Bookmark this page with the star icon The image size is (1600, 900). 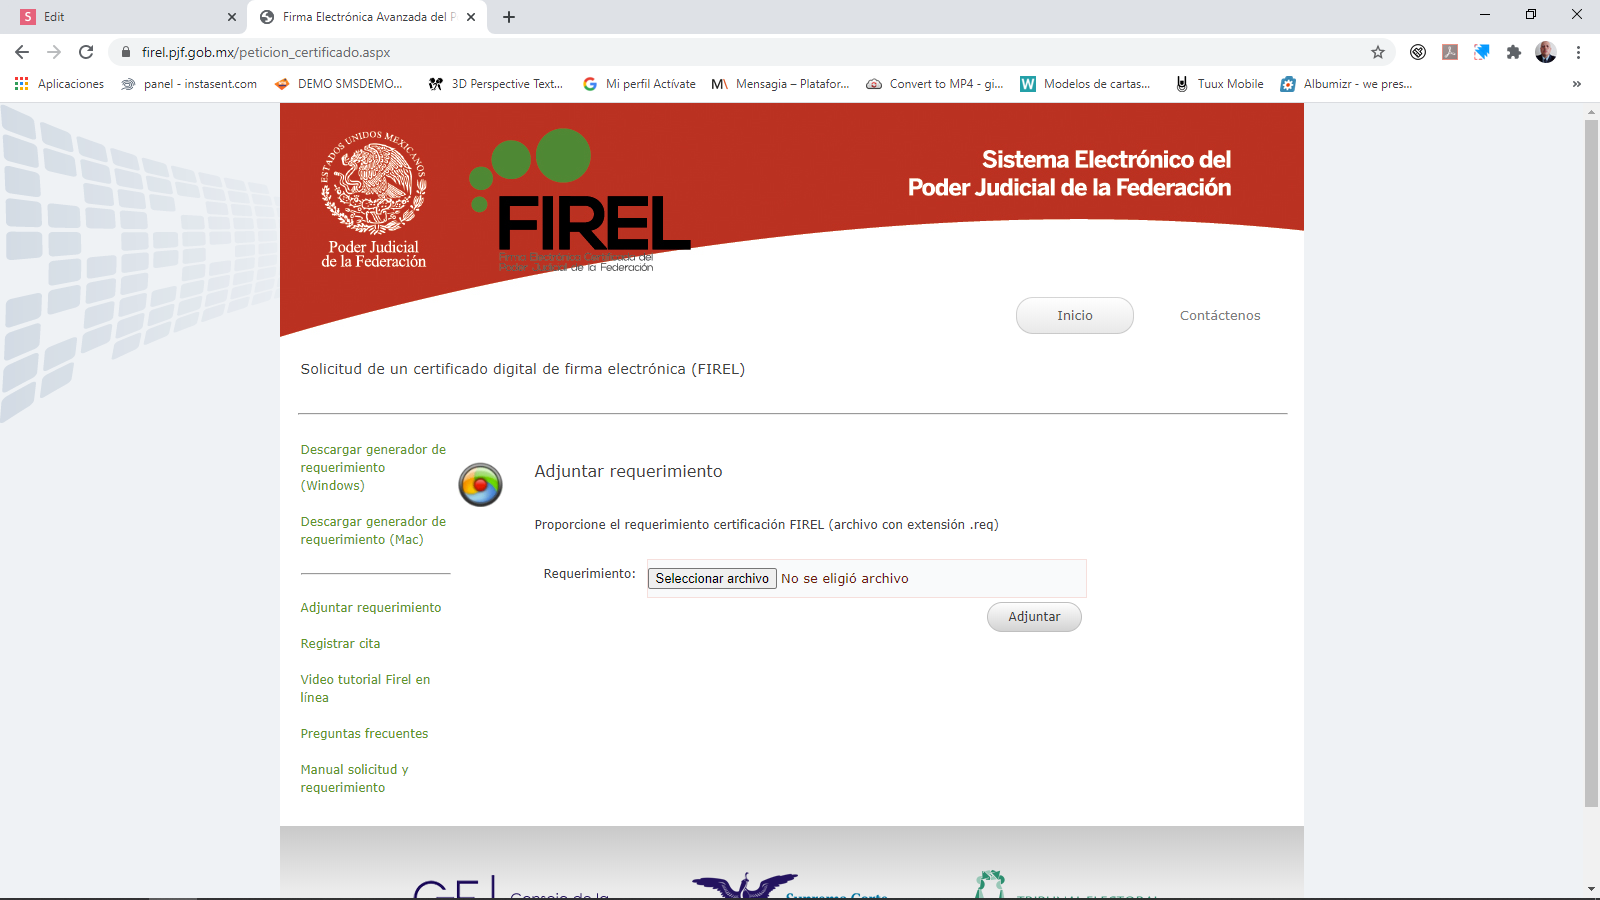tap(1378, 52)
